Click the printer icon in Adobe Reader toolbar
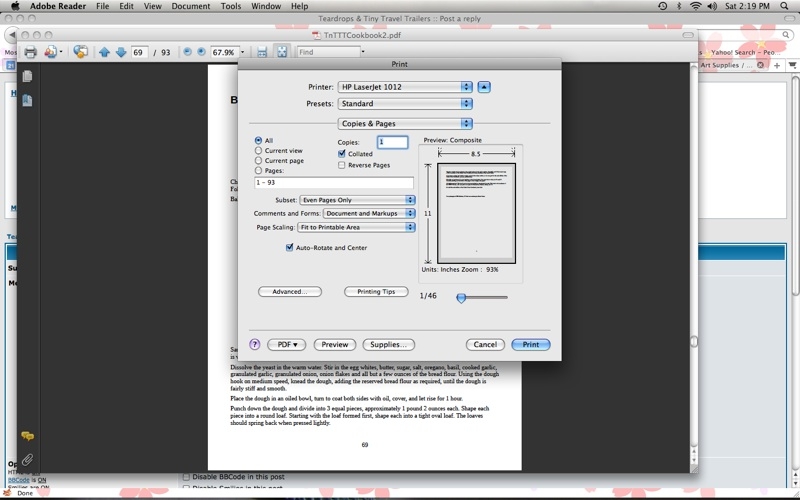 [31, 52]
